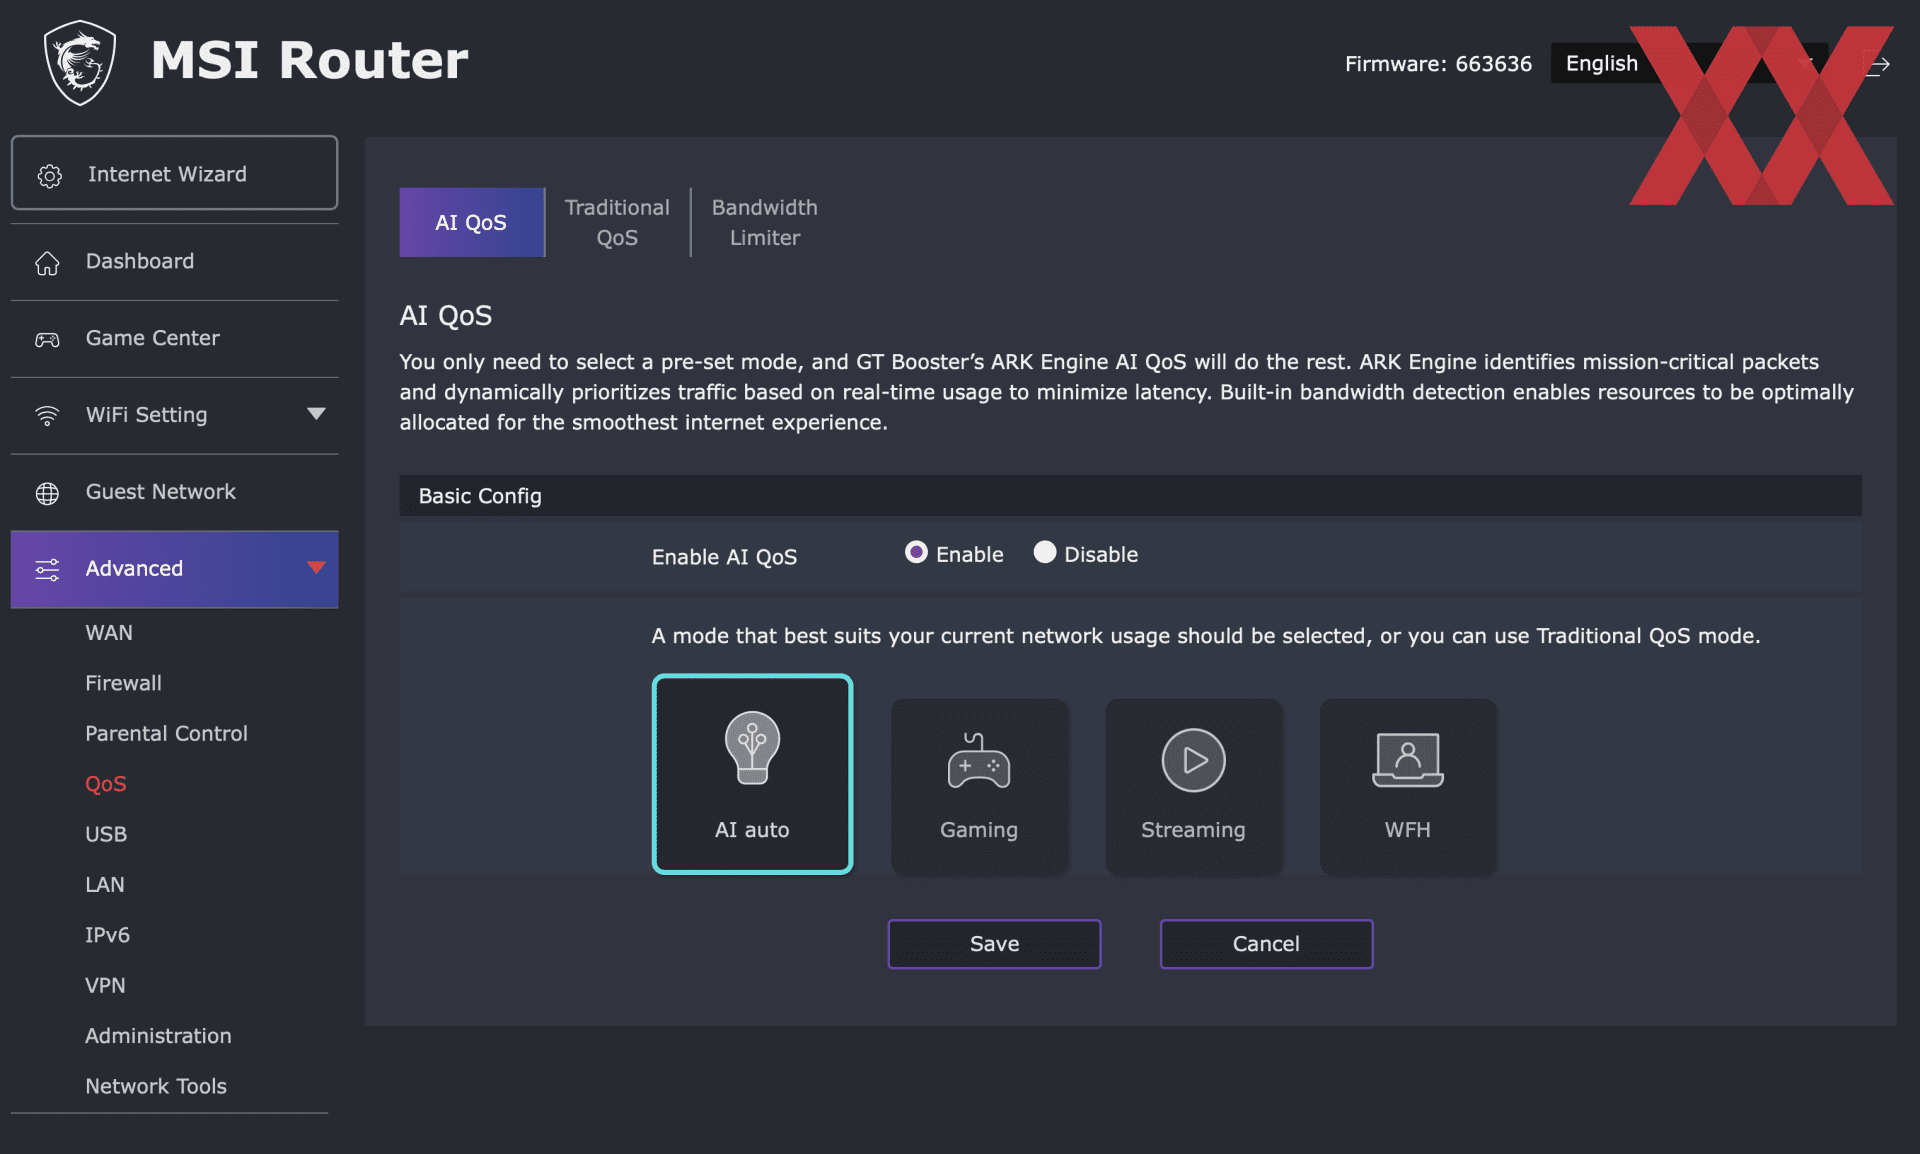The height and width of the screenshot is (1154, 1920).
Task: Click the WiFi Setting signal icon
Action: point(47,416)
